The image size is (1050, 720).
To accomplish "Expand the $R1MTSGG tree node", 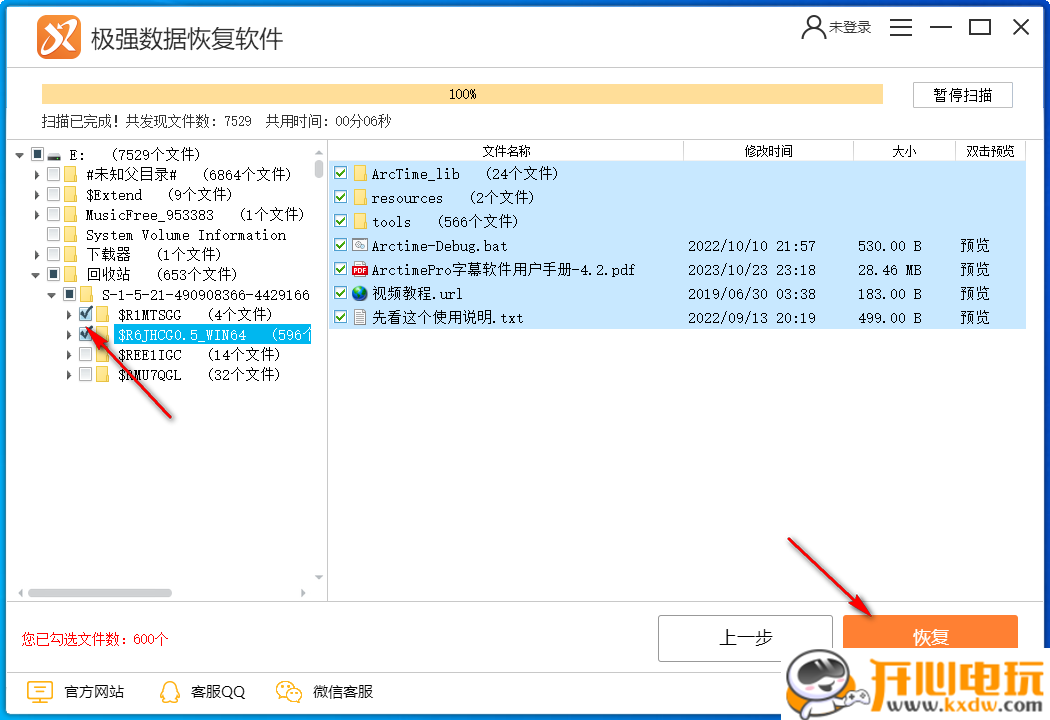I will pyautogui.click(x=68, y=315).
